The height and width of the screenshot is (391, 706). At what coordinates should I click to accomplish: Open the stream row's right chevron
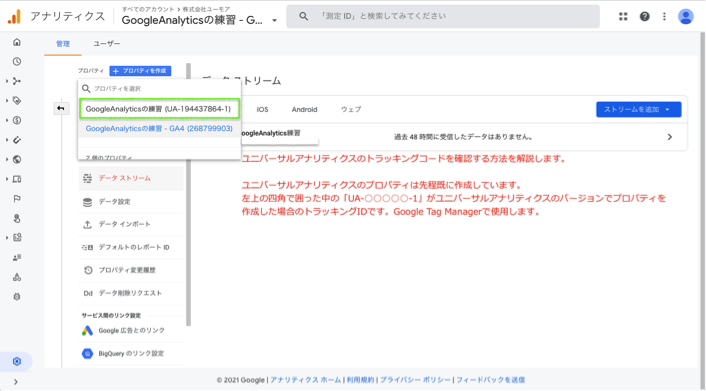[x=670, y=137]
